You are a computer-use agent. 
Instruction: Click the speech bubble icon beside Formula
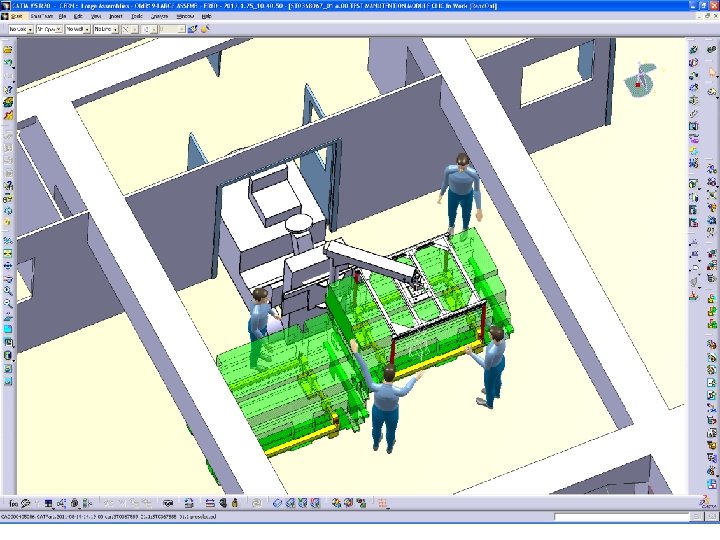(x=25, y=504)
